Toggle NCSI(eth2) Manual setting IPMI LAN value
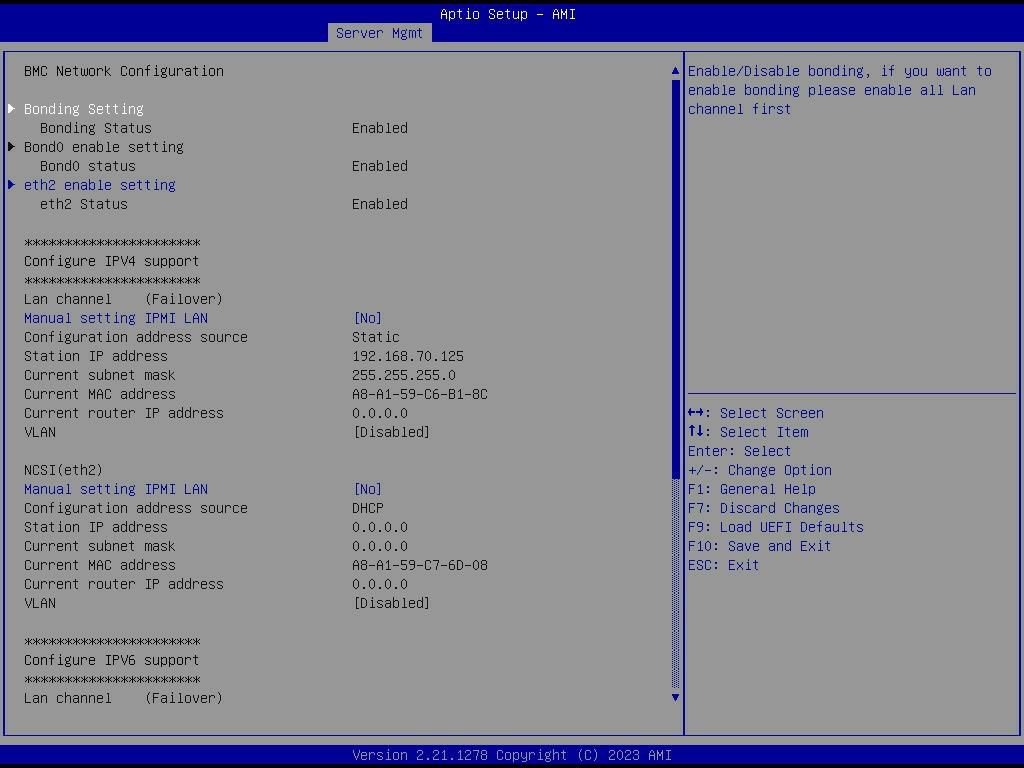The image size is (1024, 768). [368, 489]
